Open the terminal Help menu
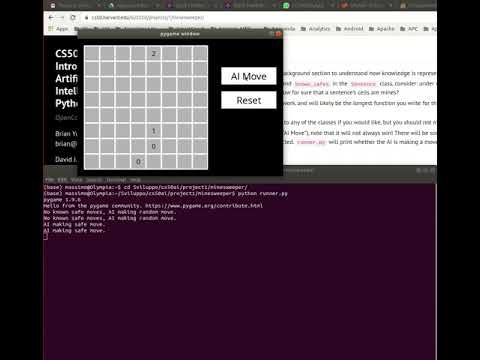The image size is (480, 360). pos(135,180)
